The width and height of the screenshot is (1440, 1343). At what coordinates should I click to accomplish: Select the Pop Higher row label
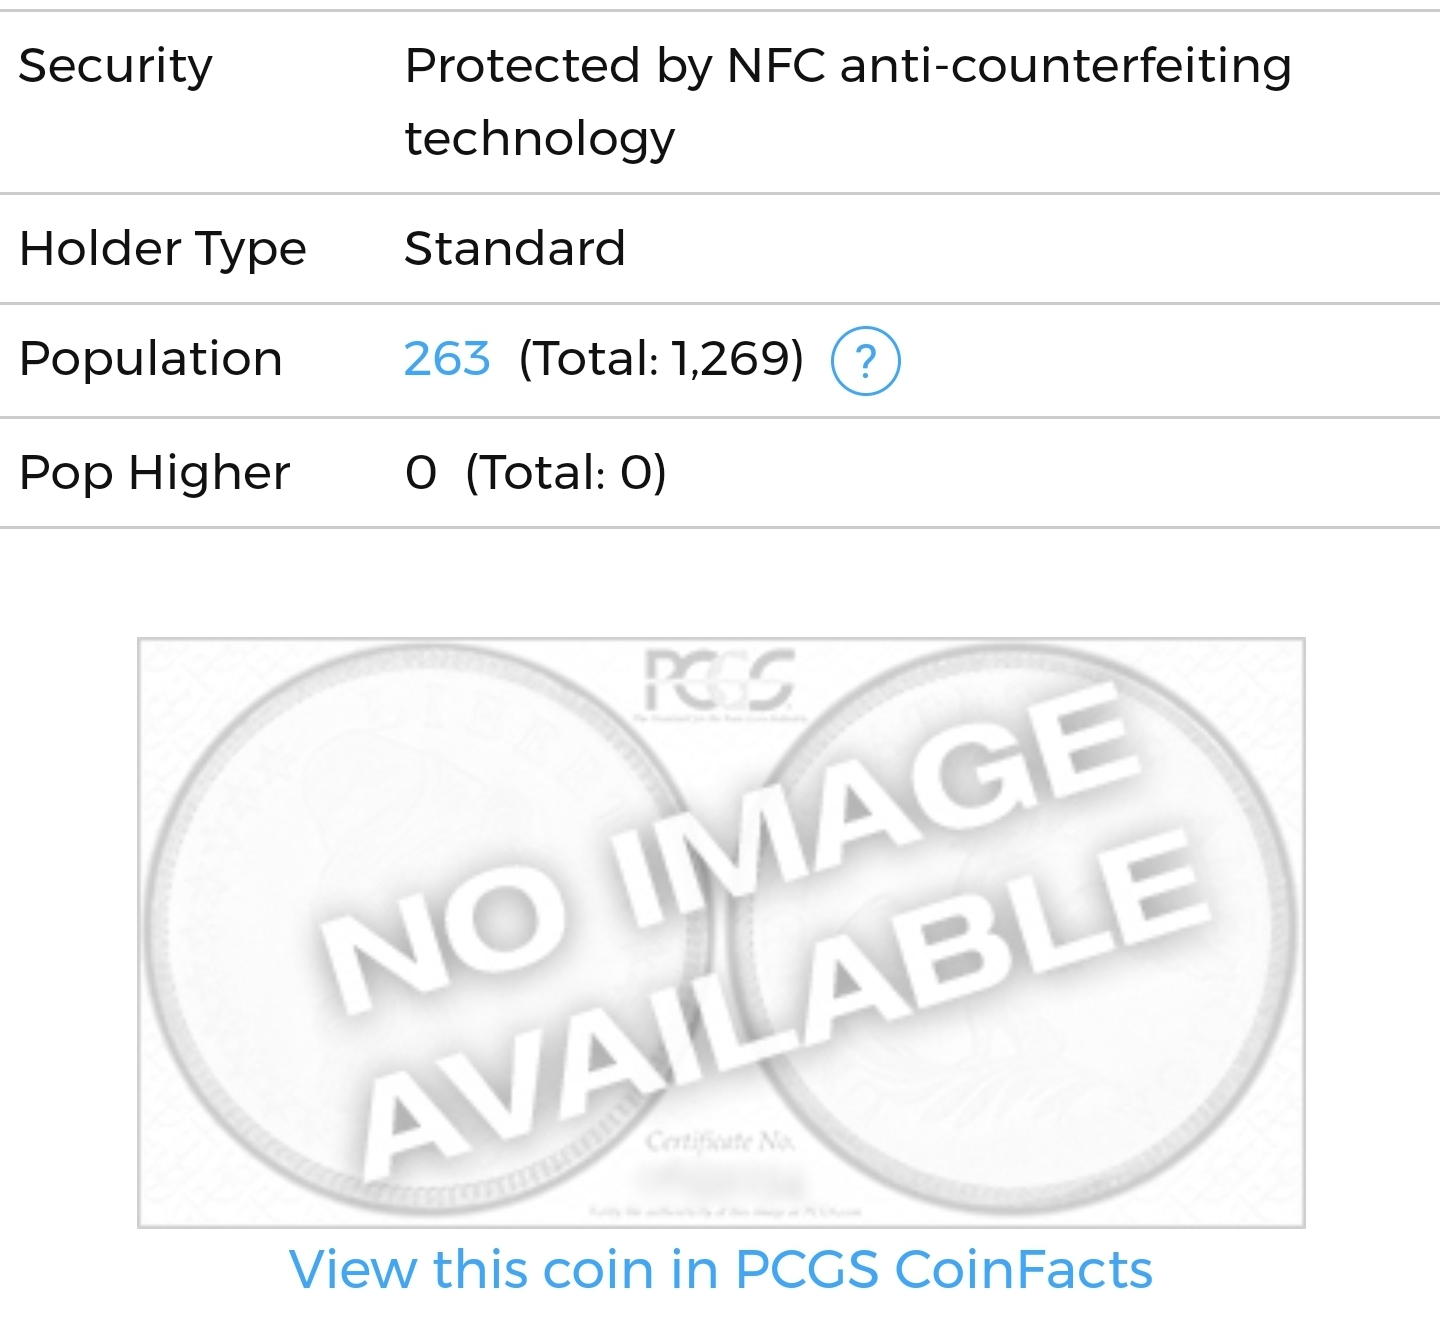[x=155, y=473]
